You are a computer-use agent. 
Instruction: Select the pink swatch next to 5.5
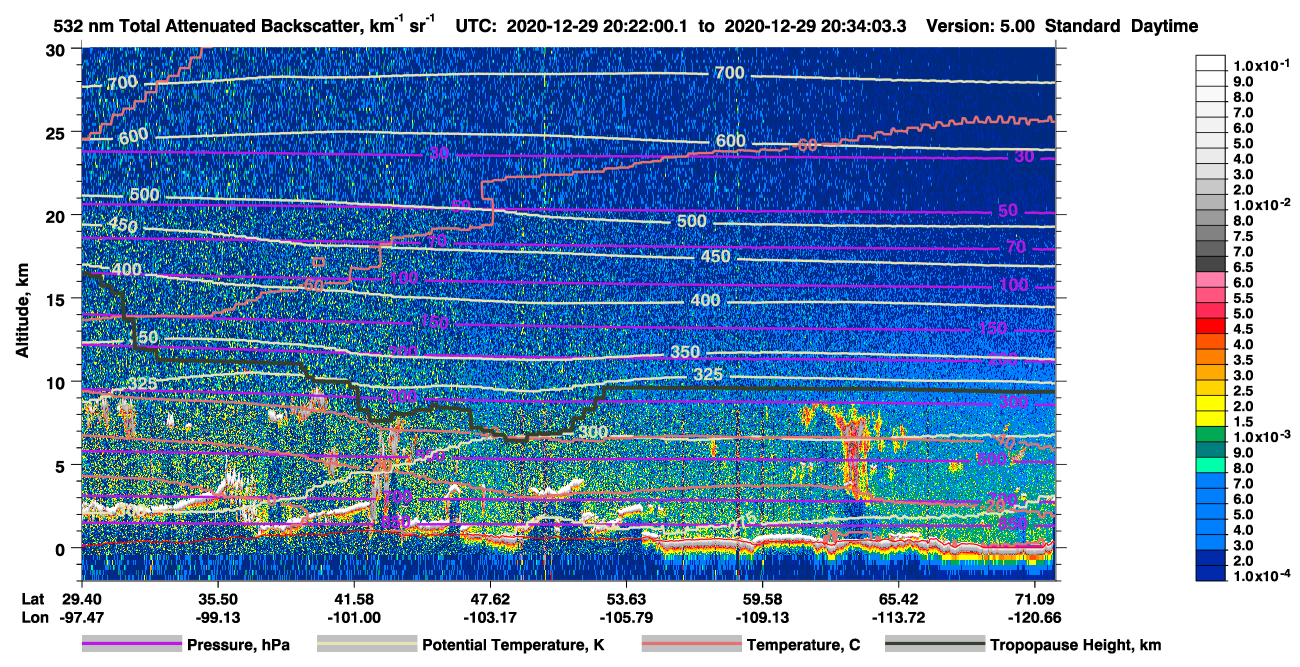click(1211, 296)
